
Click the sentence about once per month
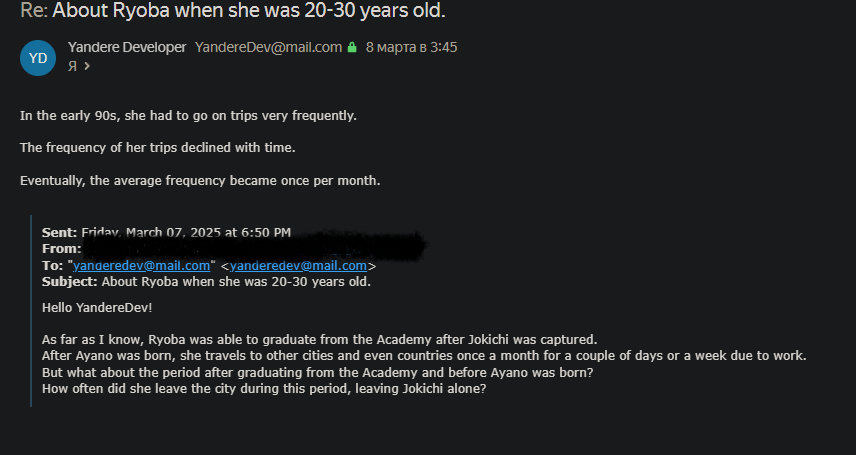coord(200,180)
